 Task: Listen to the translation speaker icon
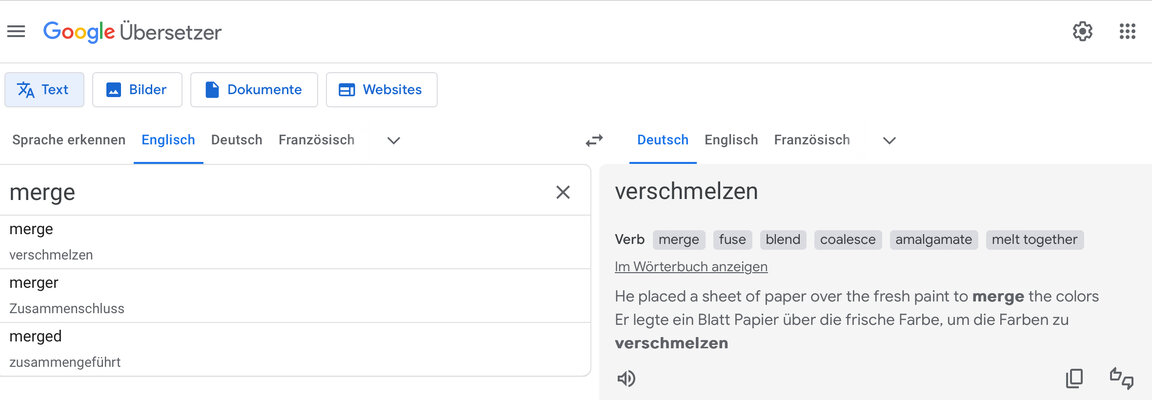(x=626, y=379)
